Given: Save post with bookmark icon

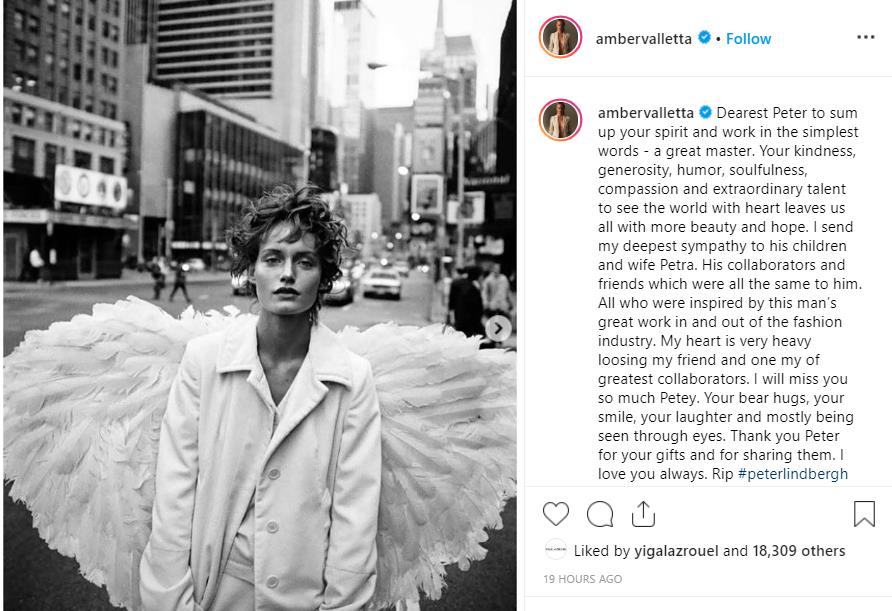Looking at the screenshot, I should pyautogui.click(x=864, y=514).
